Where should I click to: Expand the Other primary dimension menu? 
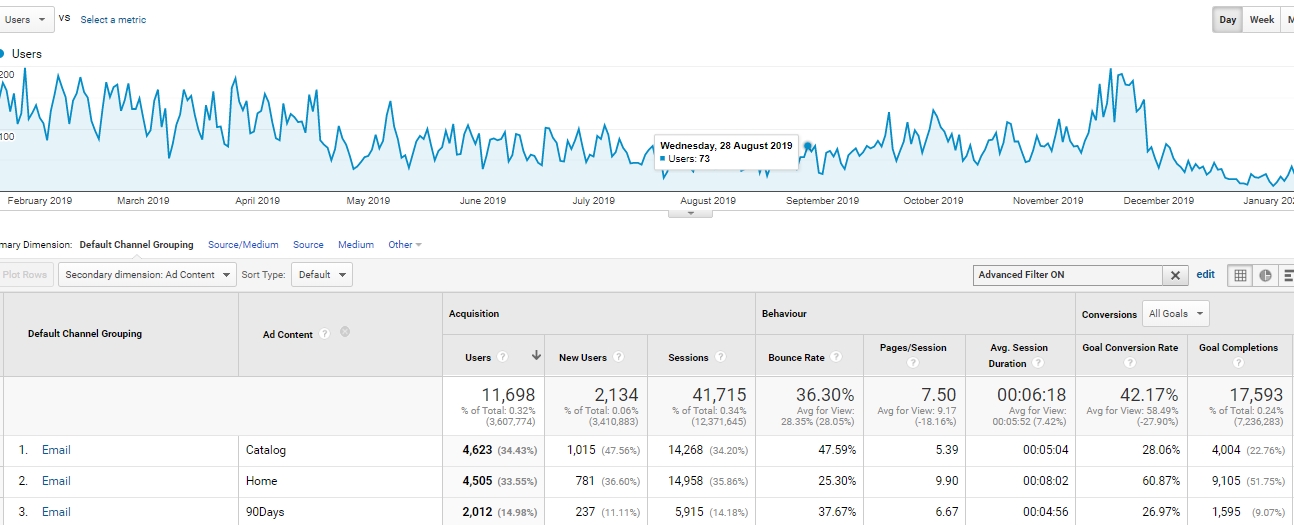[x=405, y=244]
